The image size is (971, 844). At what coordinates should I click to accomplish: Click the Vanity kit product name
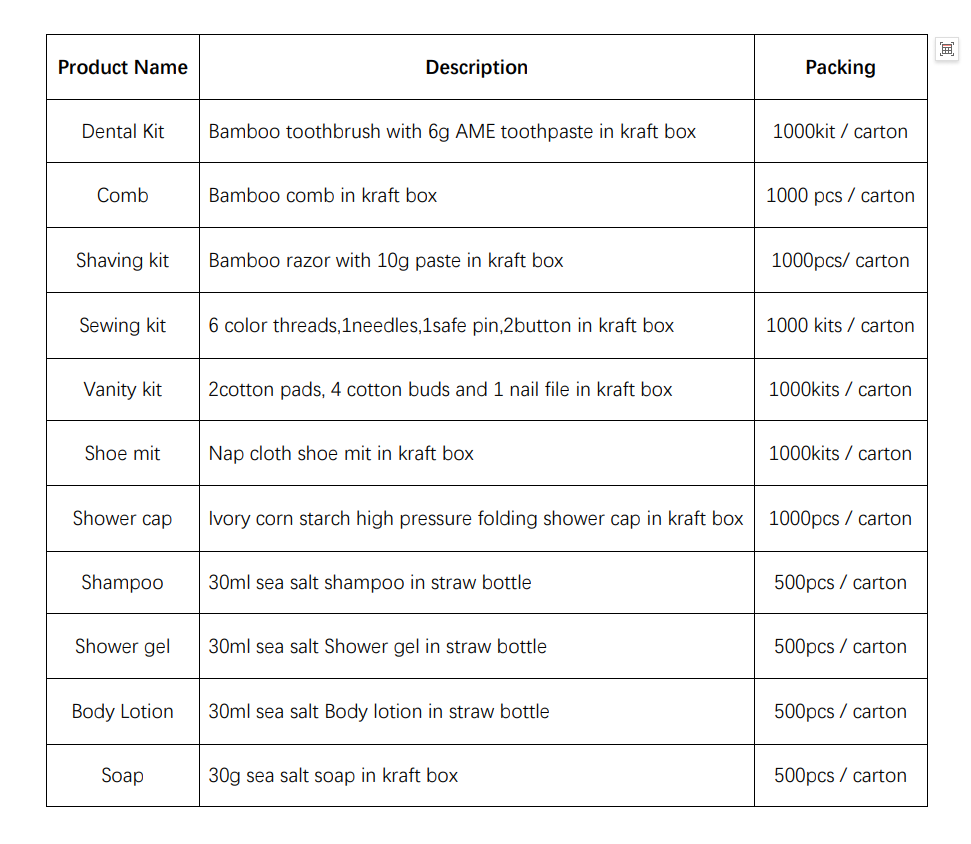coord(123,389)
